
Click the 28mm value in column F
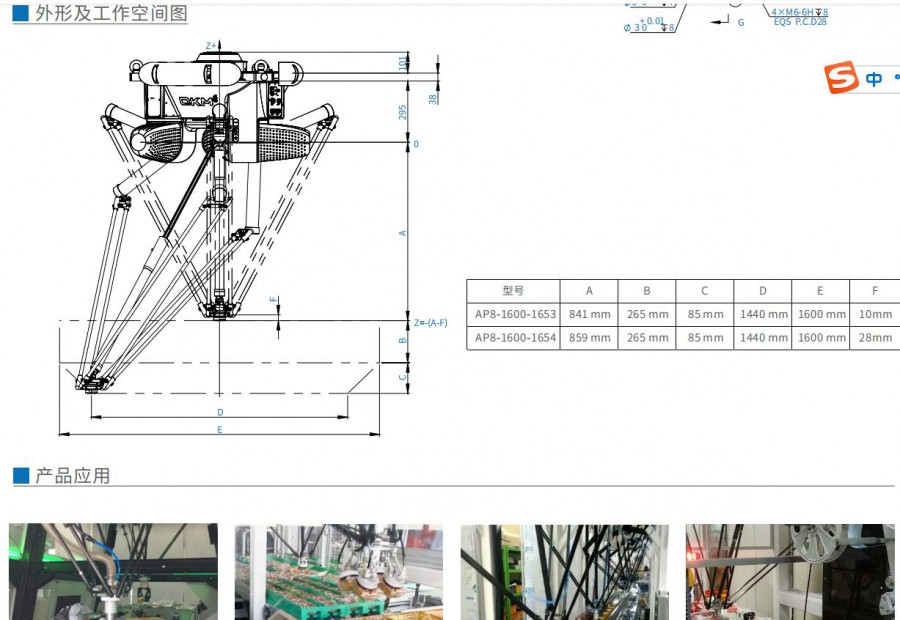(x=875, y=338)
